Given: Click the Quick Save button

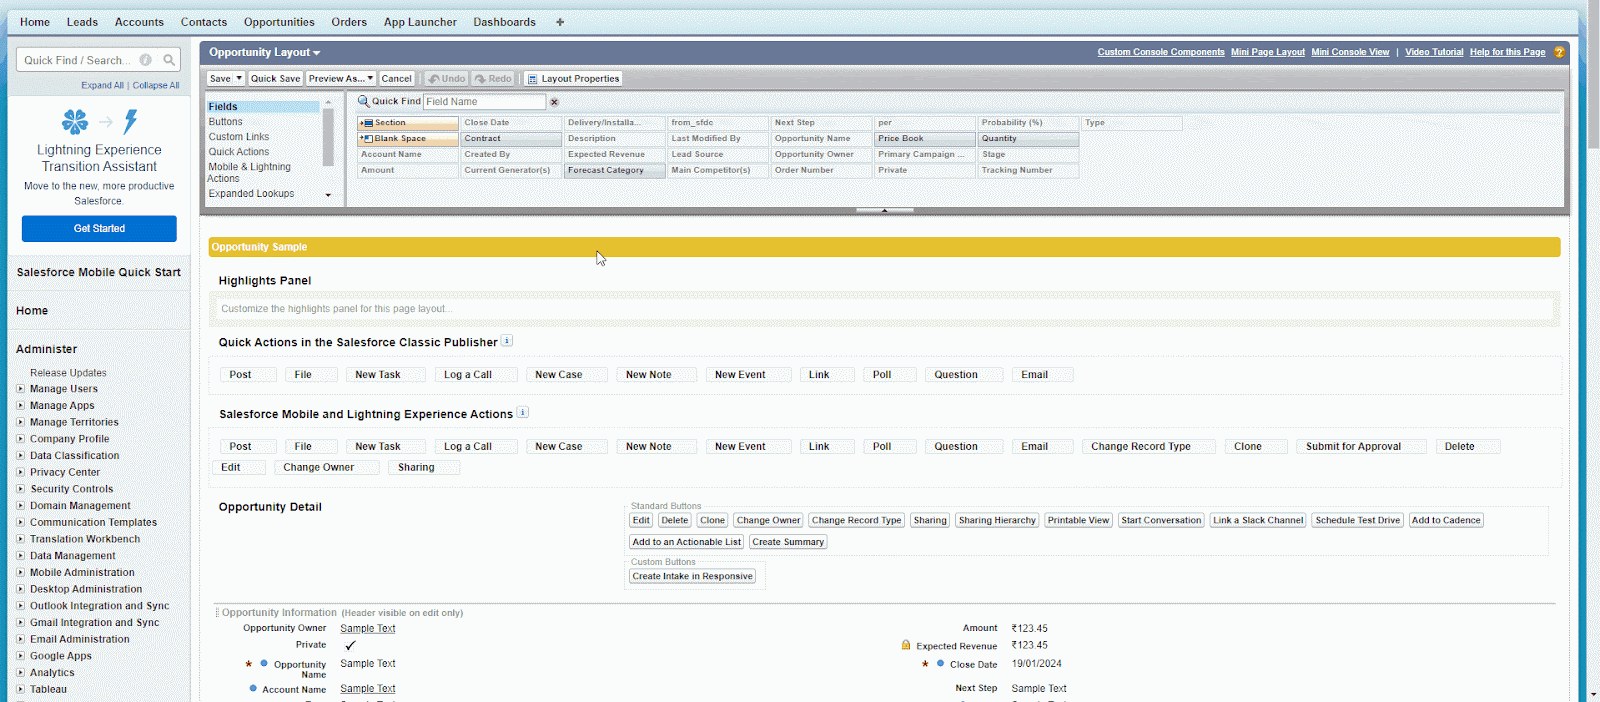Looking at the screenshot, I should point(276,79).
